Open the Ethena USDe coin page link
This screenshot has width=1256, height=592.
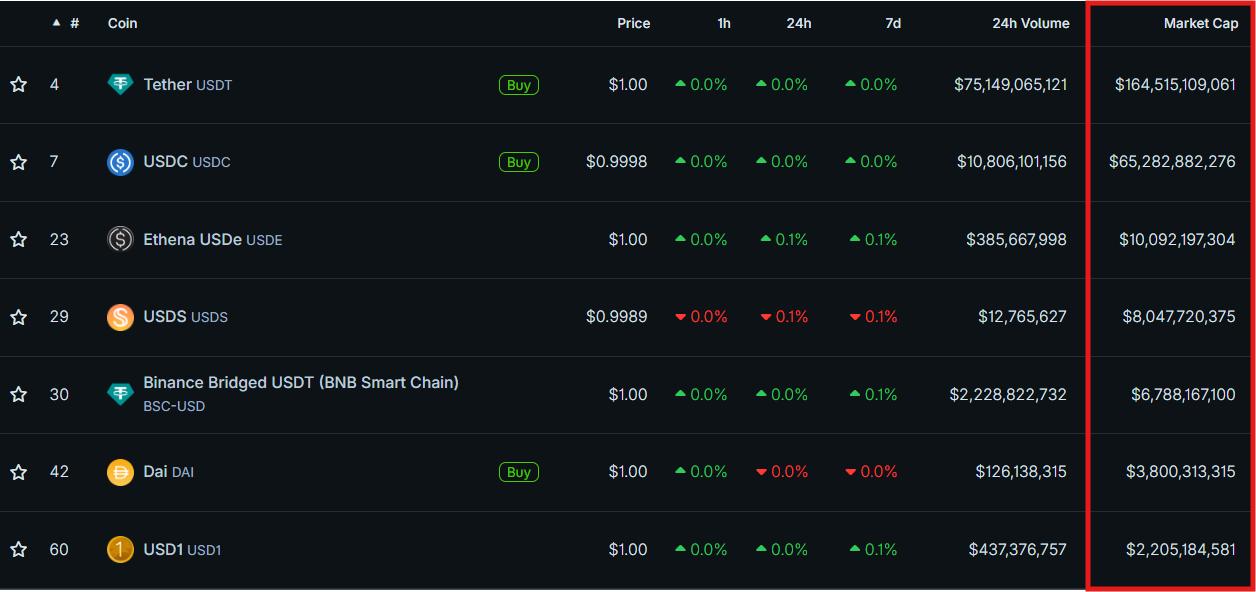click(192, 240)
